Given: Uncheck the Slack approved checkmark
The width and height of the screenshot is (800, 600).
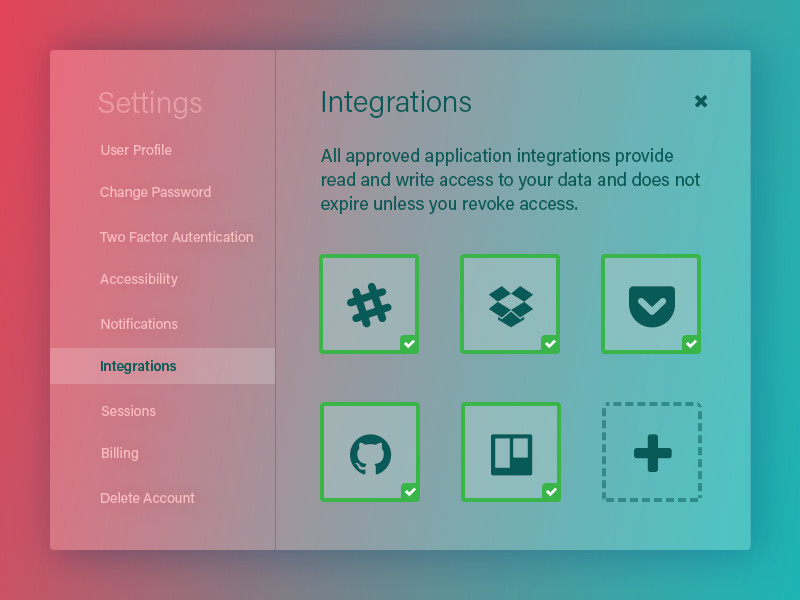Looking at the screenshot, I should 409,344.
